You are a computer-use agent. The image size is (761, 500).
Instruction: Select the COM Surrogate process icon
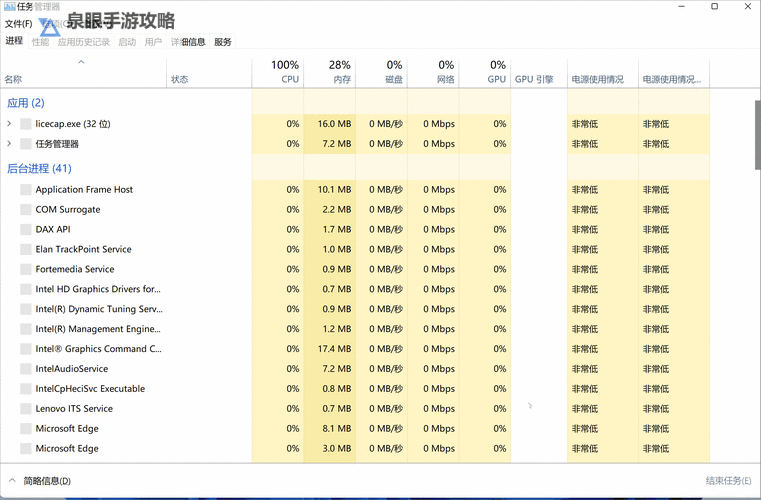click(x=26, y=209)
